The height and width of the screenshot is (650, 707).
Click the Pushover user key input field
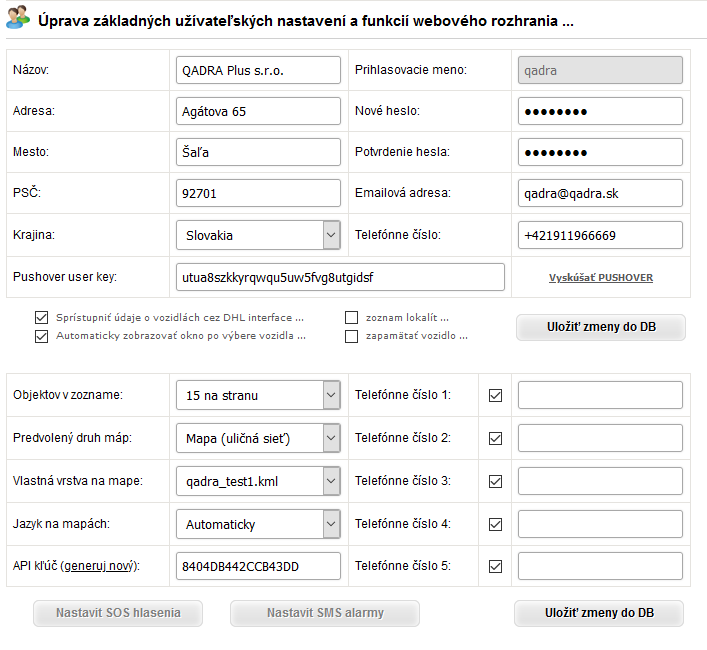(x=340, y=277)
